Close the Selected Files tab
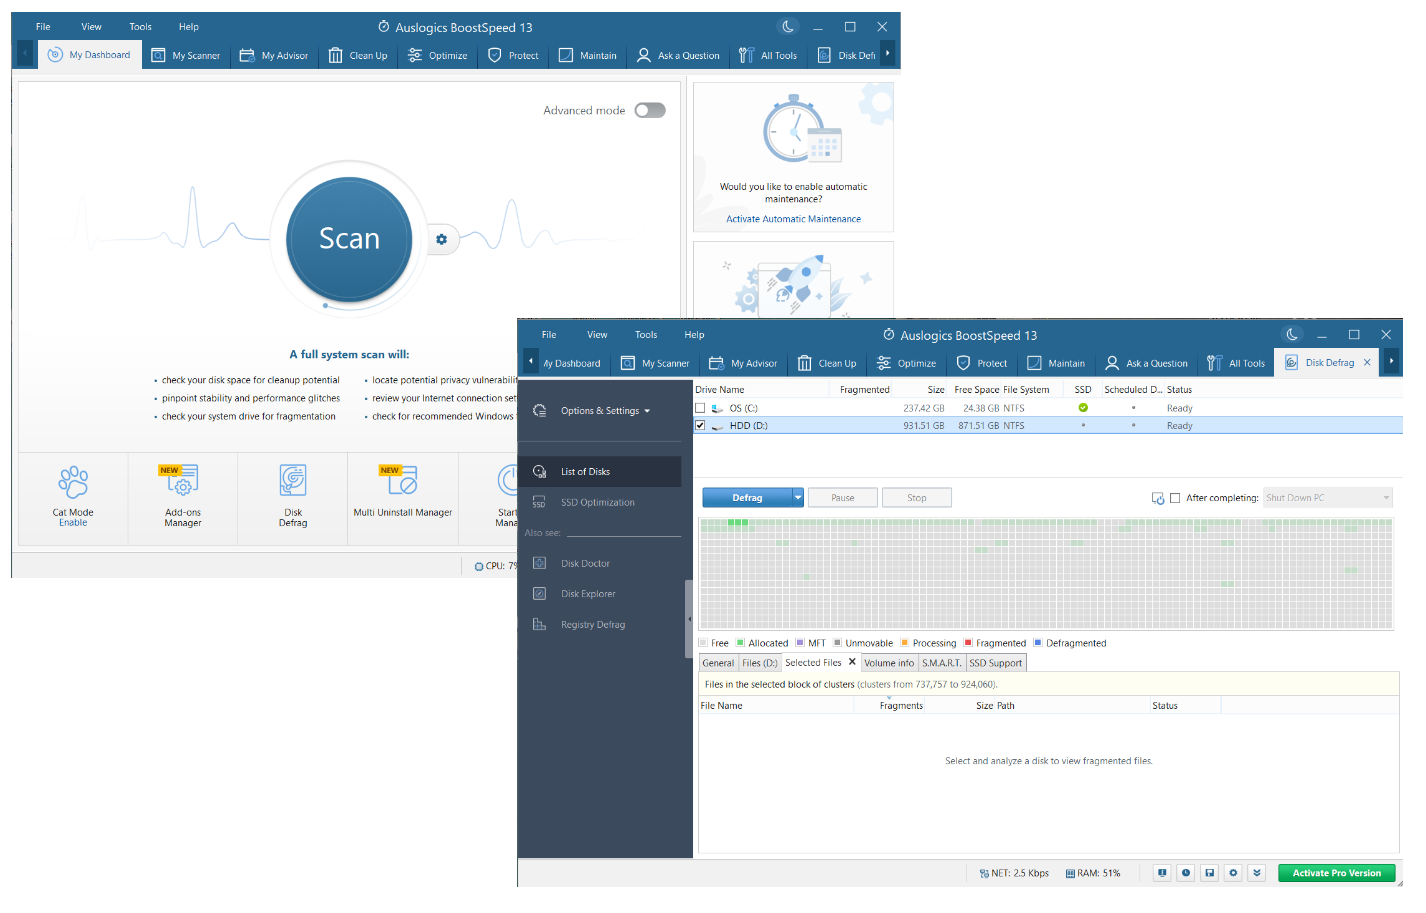1426x913 pixels. 852,662
